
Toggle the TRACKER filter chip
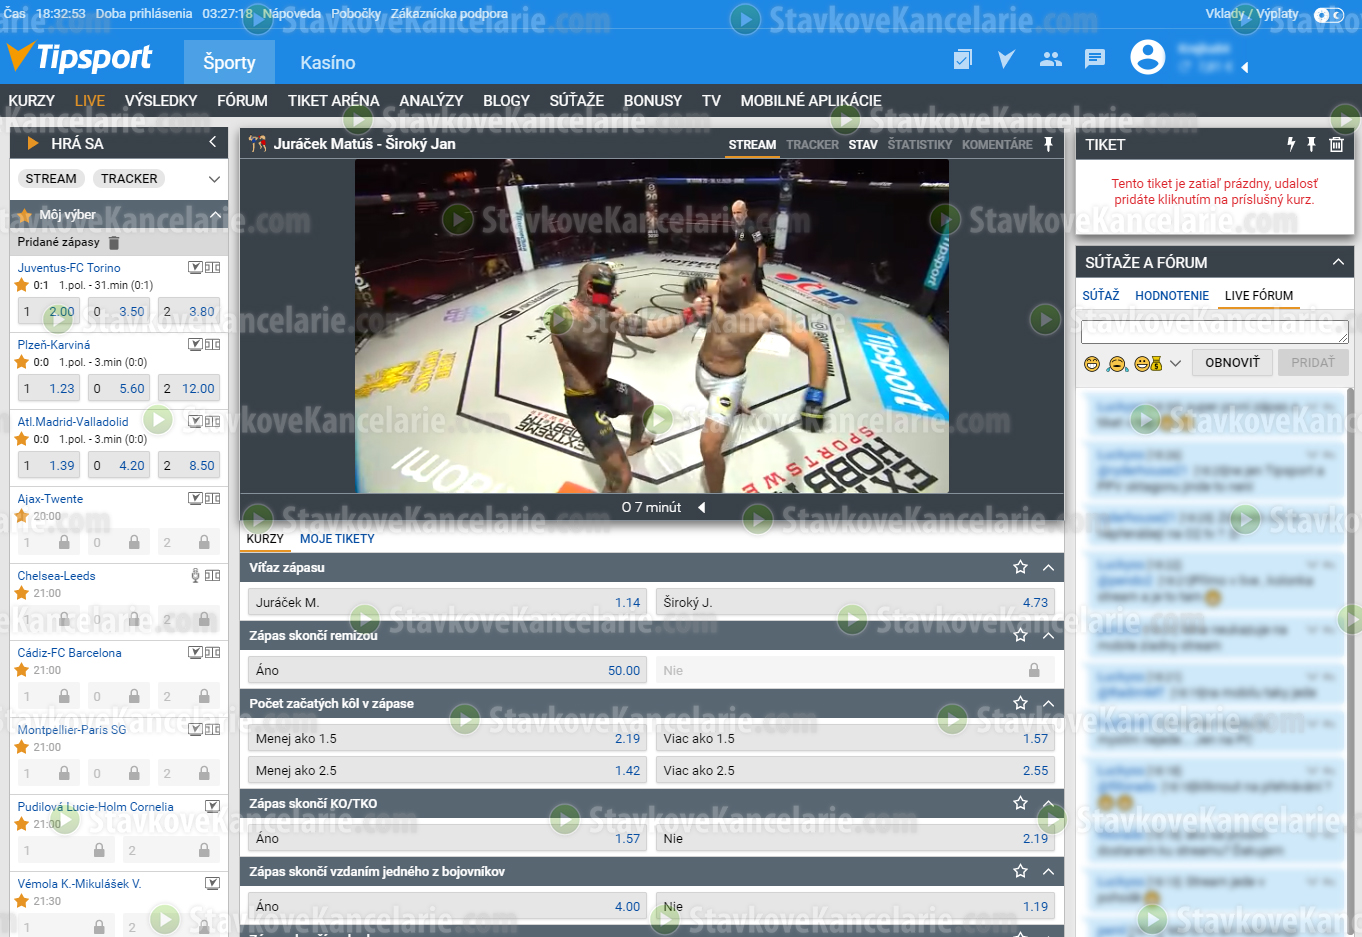129,178
